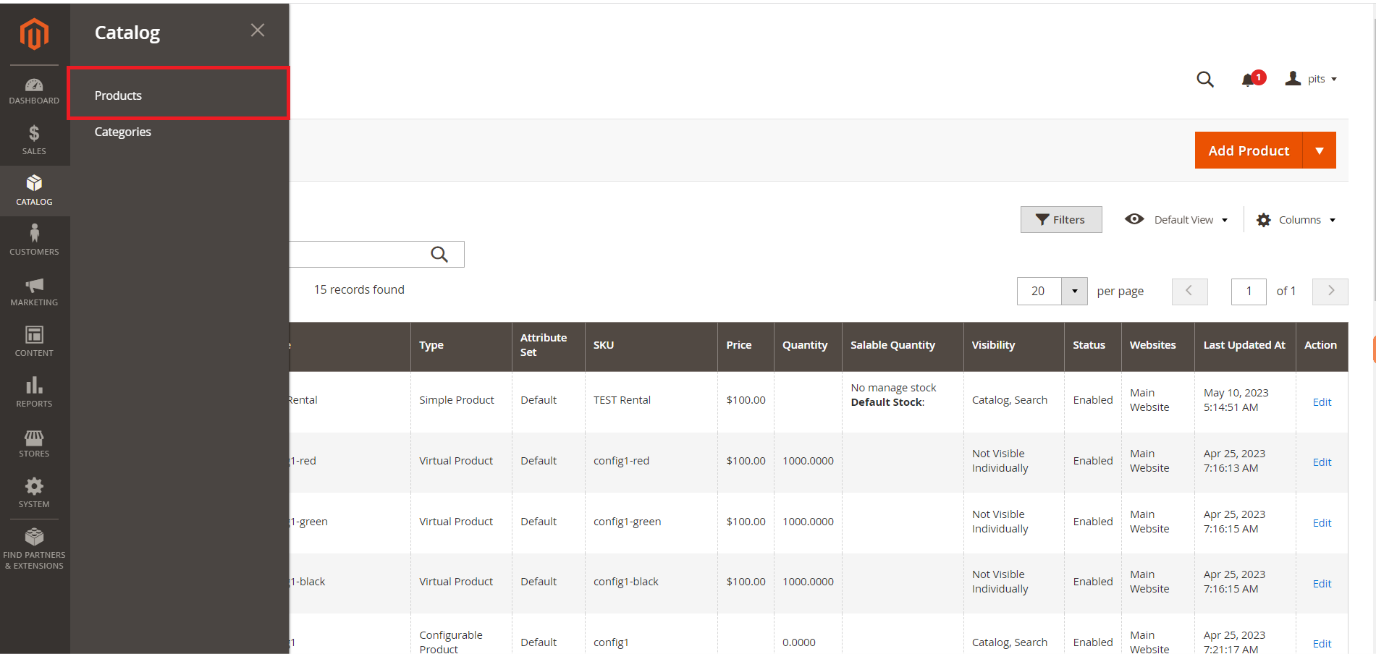Open the Default View dropdown
Viewport: 1376px width, 654px height.
coord(1177,220)
